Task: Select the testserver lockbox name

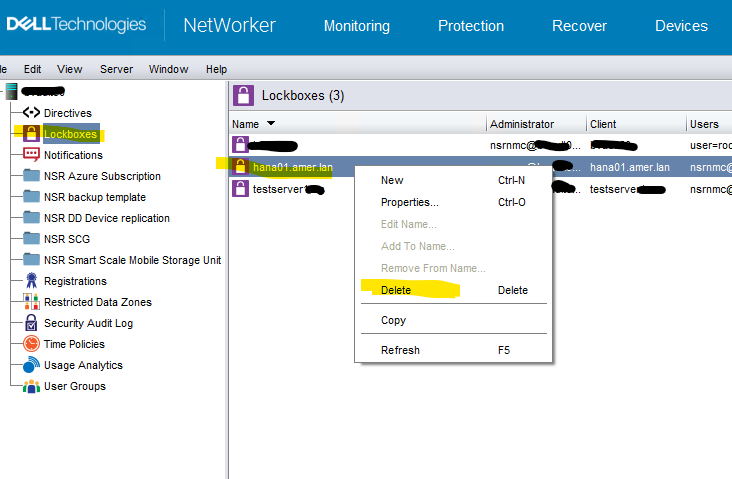Action: 288,189
